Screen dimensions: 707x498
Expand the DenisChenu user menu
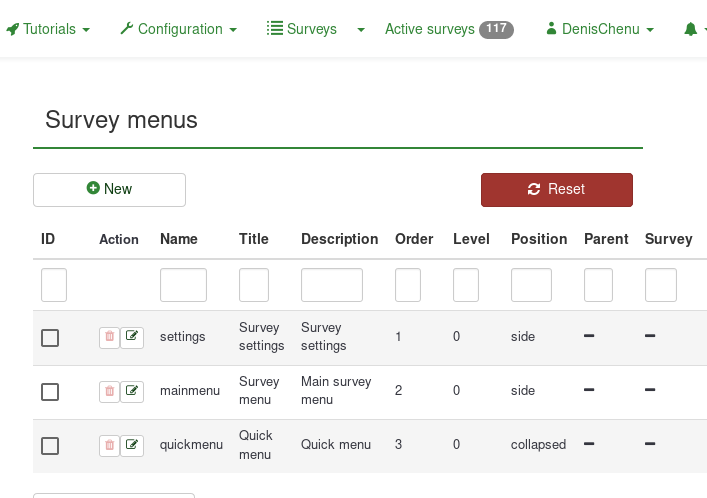tap(600, 30)
